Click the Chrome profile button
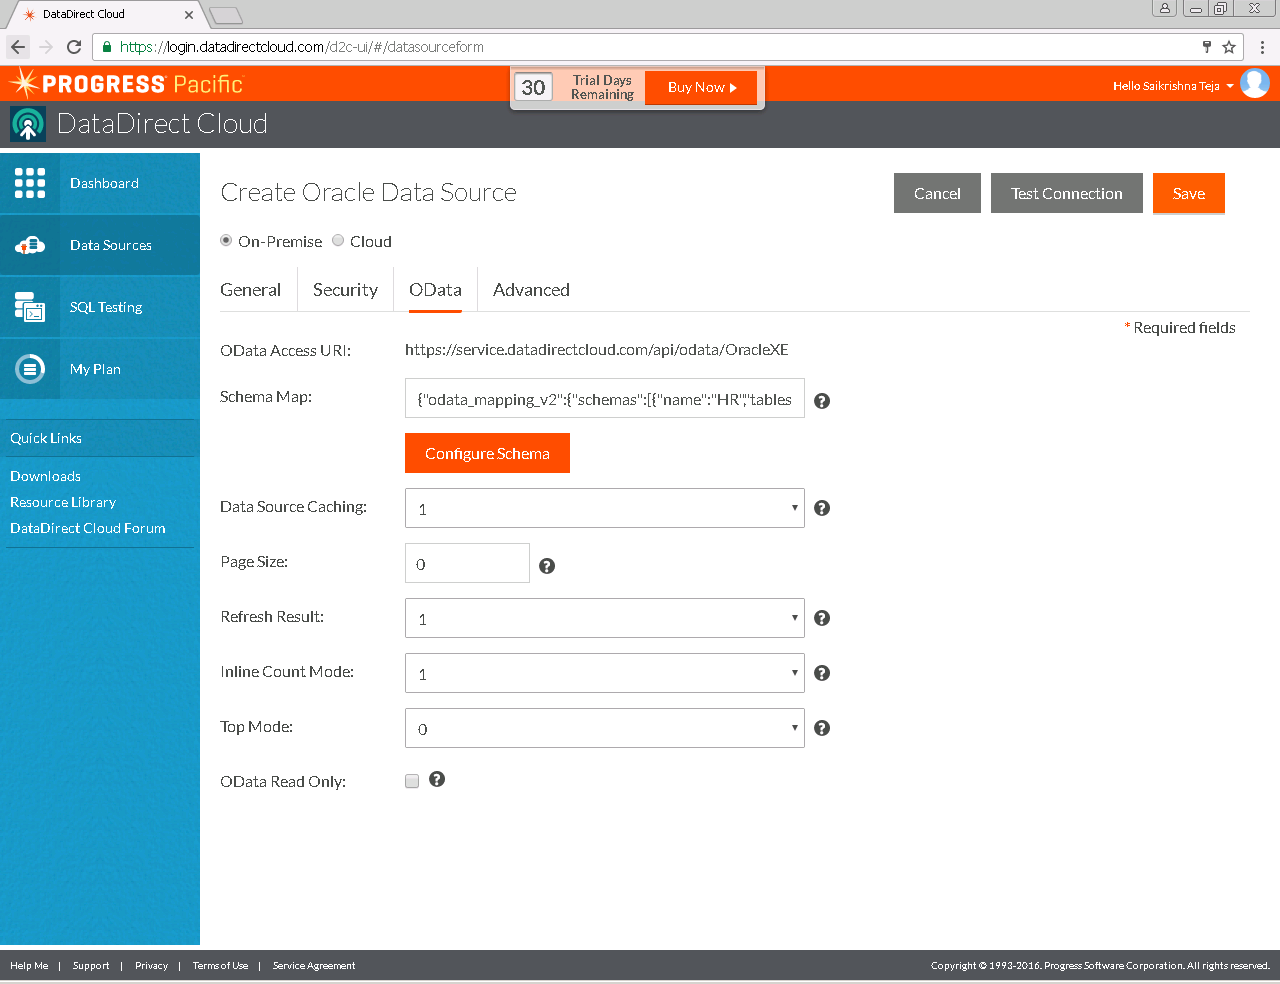This screenshot has width=1280, height=984. click(1164, 9)
